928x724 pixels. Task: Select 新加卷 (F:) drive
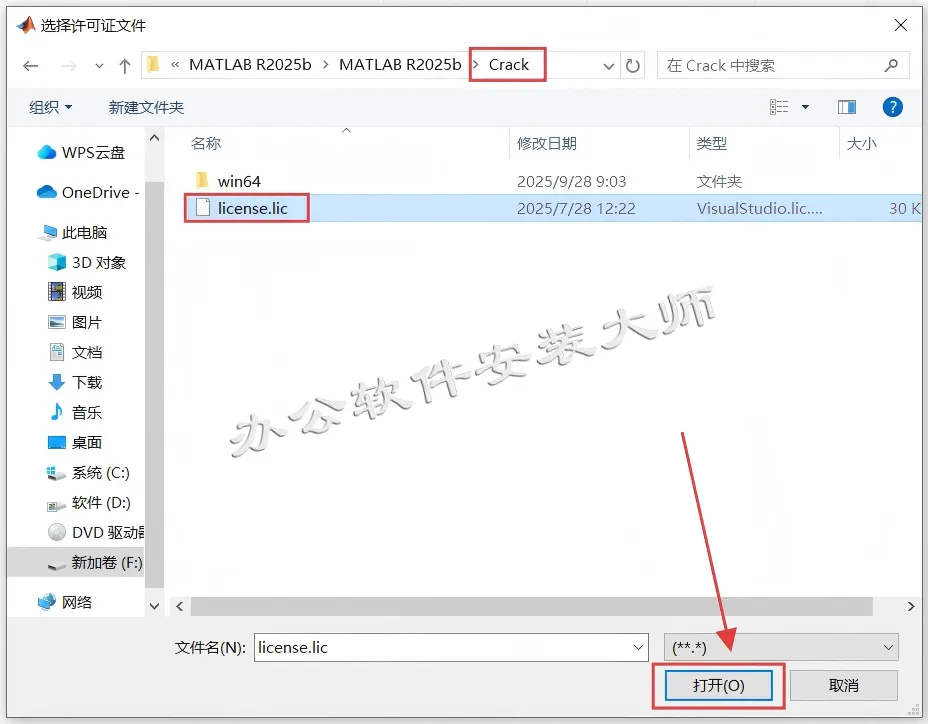(107, 562)
